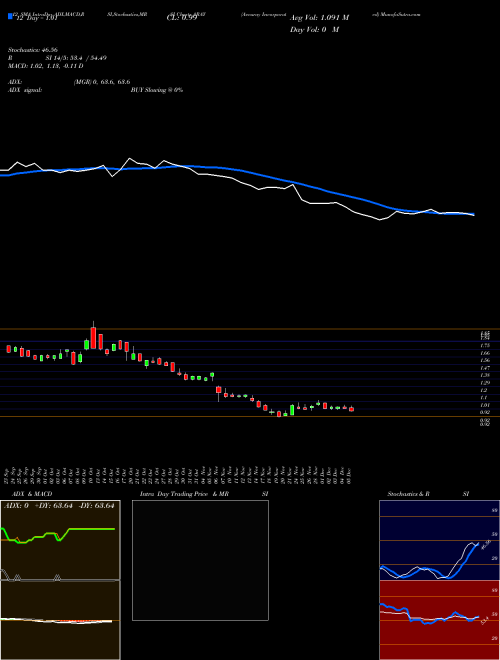
Task: Click the 'Stochastics & R' panel title
Action: (x=408, y=494)
